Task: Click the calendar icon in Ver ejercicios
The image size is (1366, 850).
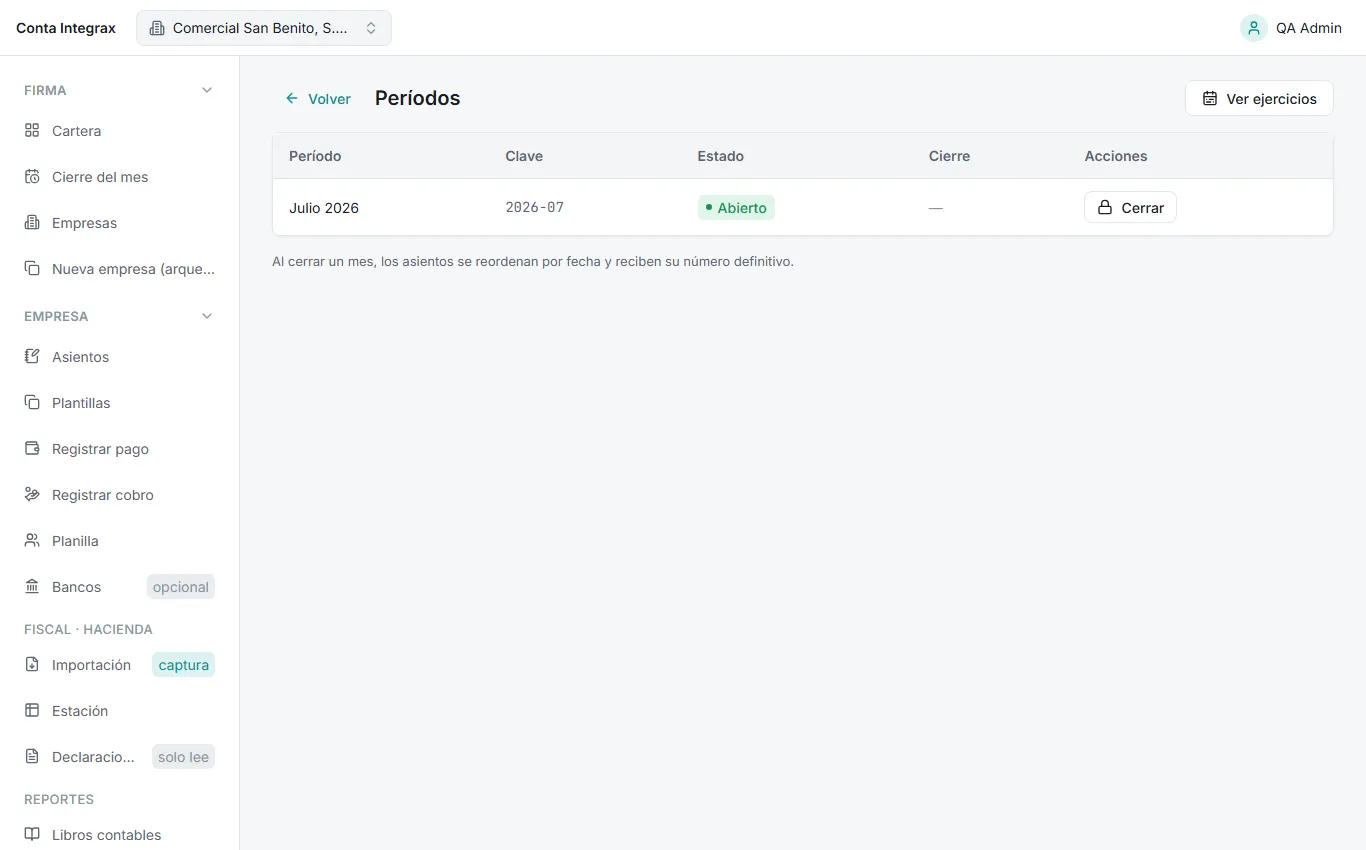Action: pos(1210,98)
